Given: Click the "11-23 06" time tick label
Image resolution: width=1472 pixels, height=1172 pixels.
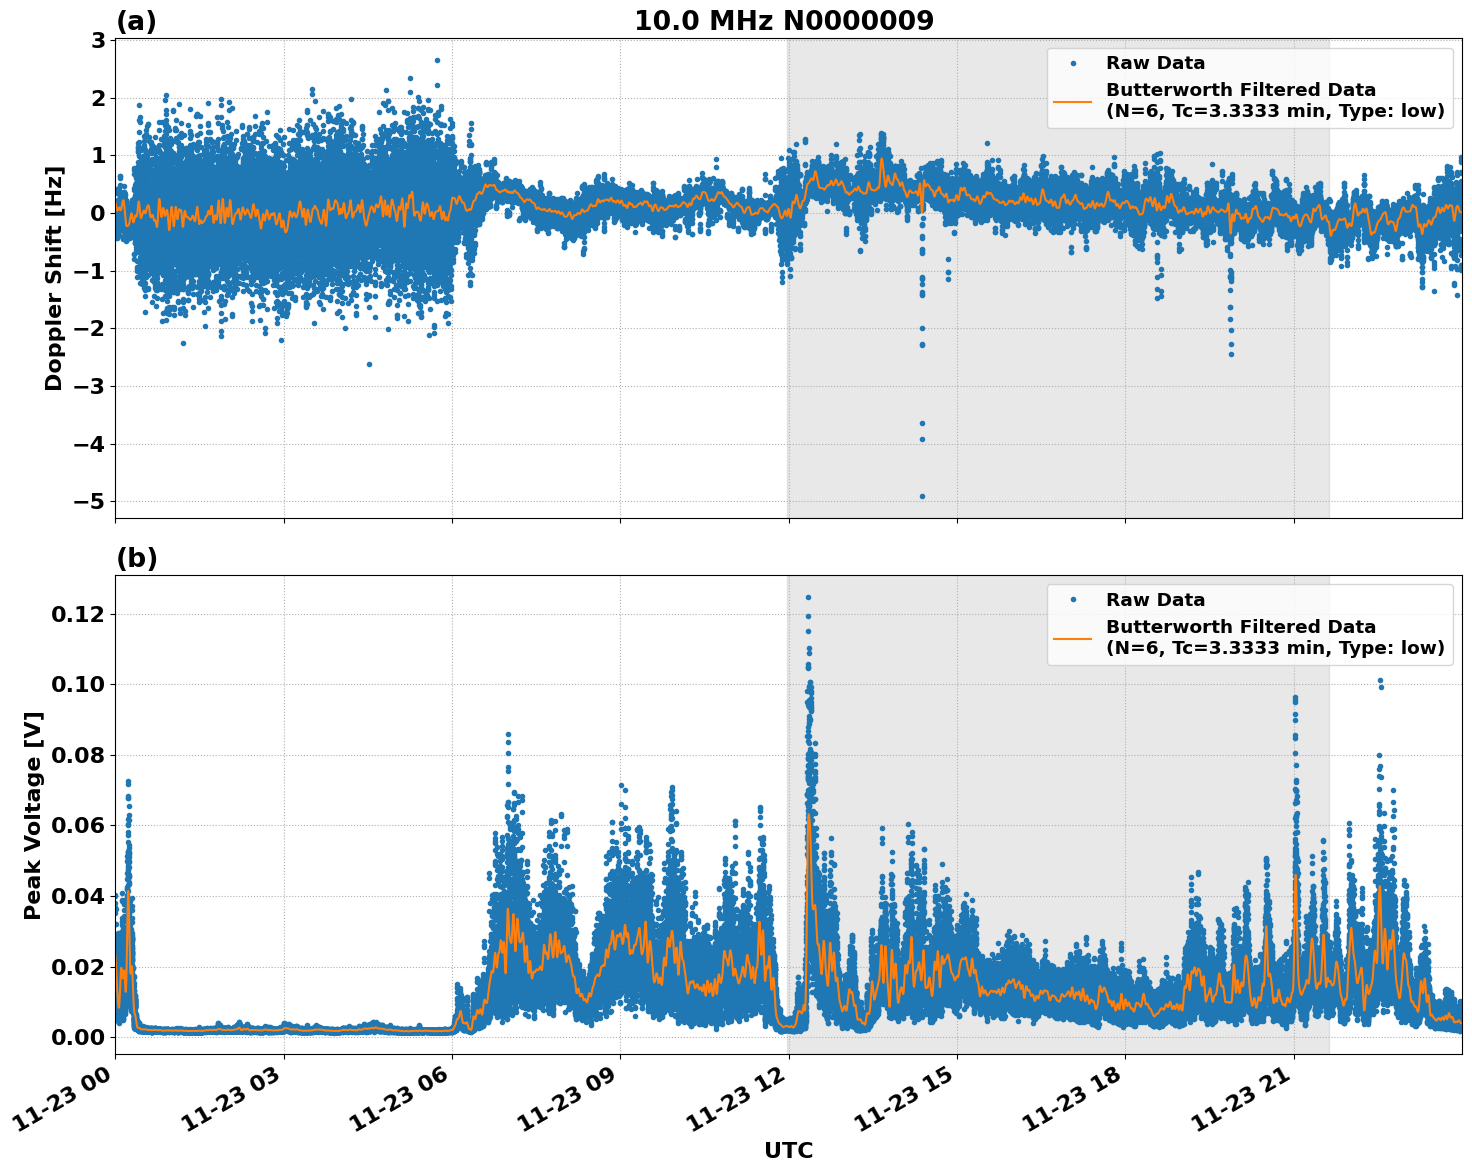Looking at the screenshot, I should tap(400, 1103).
